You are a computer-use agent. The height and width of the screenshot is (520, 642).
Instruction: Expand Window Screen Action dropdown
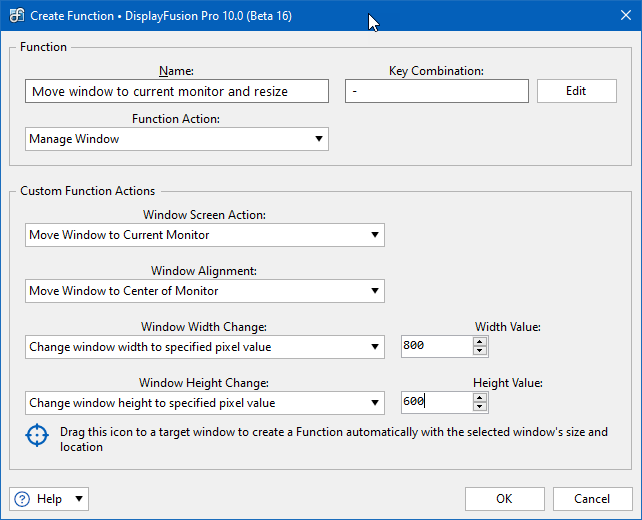205,235
